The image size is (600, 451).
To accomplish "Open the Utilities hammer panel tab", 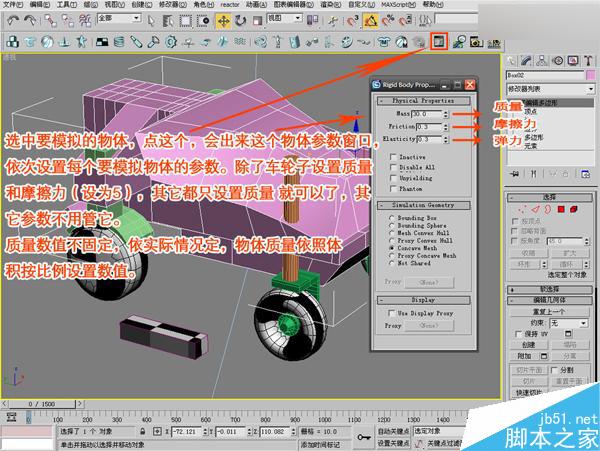I will [x=589, y=61].
